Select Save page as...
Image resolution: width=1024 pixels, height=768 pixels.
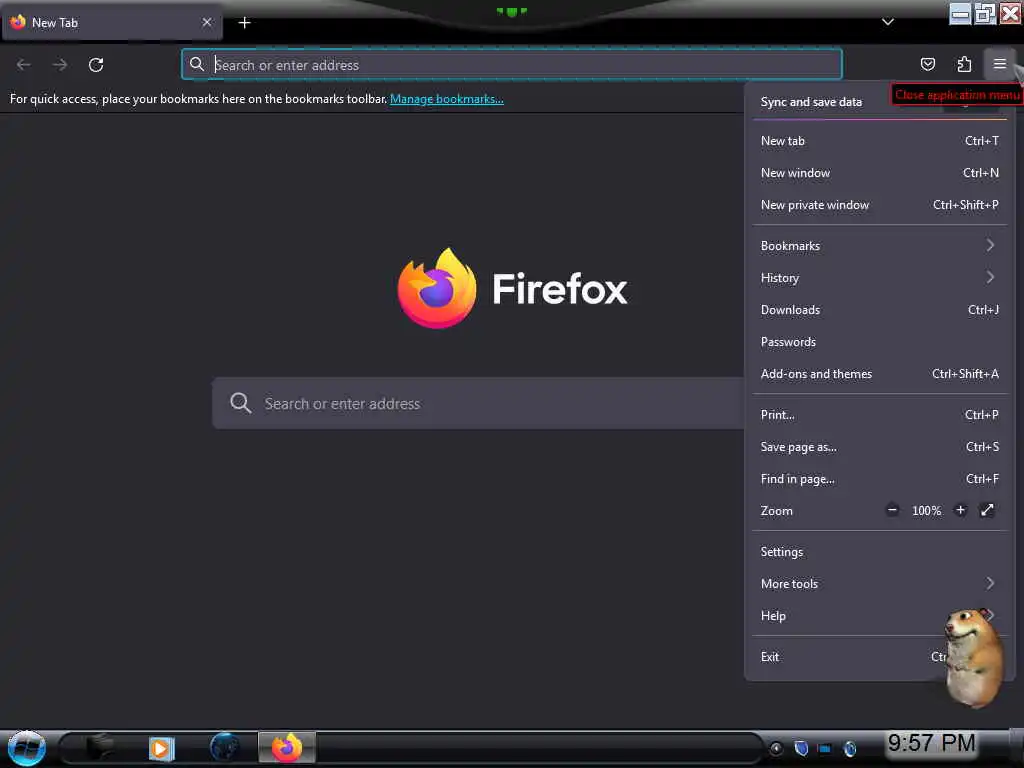coord(879,447)
